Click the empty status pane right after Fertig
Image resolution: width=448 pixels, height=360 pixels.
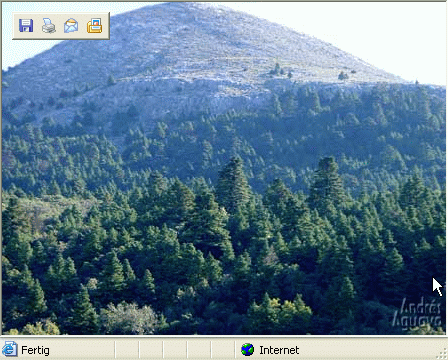127,350
